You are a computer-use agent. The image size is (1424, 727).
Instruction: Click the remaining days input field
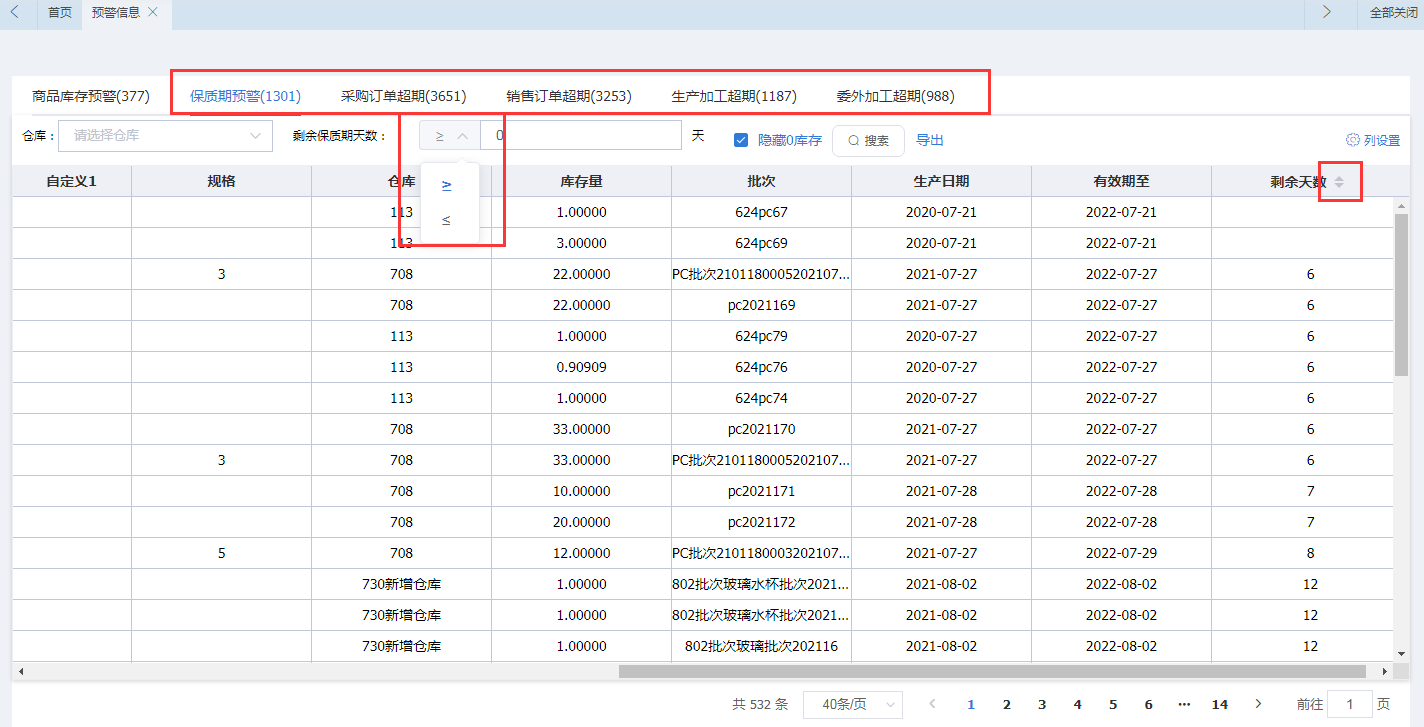(581, 136)
